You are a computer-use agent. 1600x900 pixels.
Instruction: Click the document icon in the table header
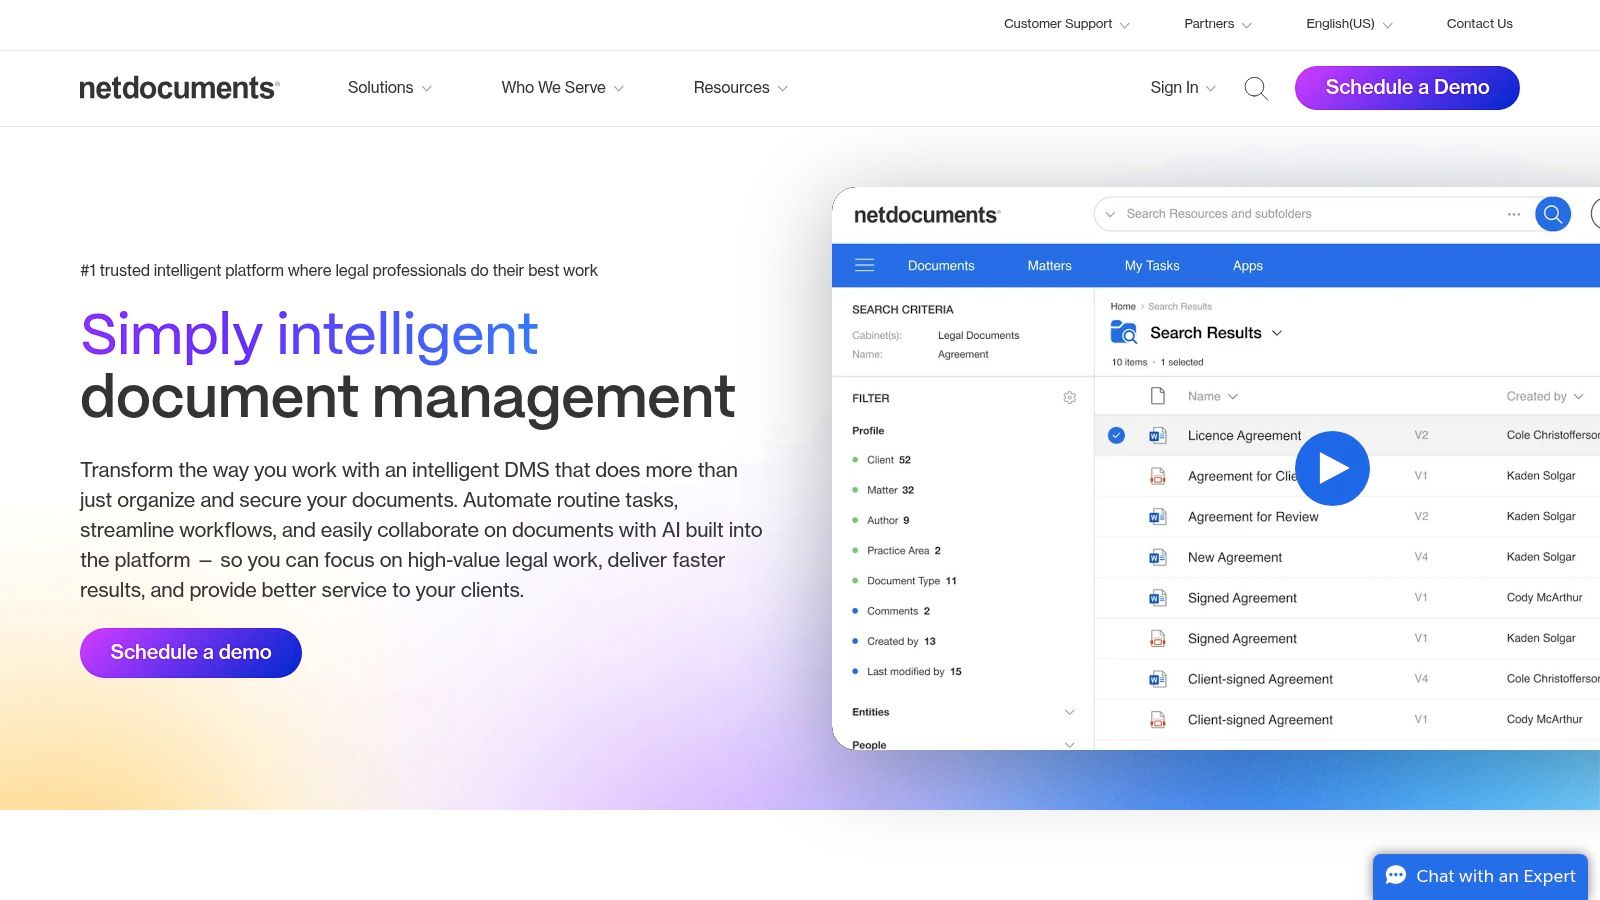pyautogui.click(x=1158, y=396)
